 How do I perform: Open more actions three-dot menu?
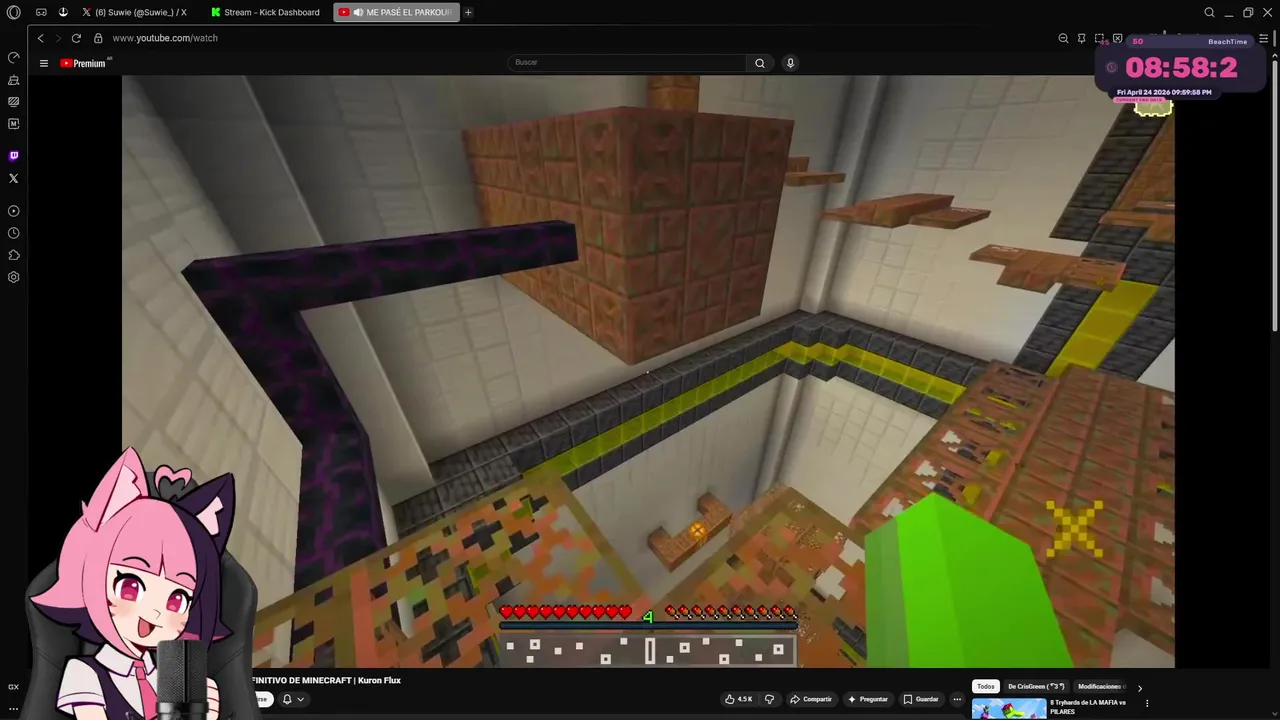(957, 699)
